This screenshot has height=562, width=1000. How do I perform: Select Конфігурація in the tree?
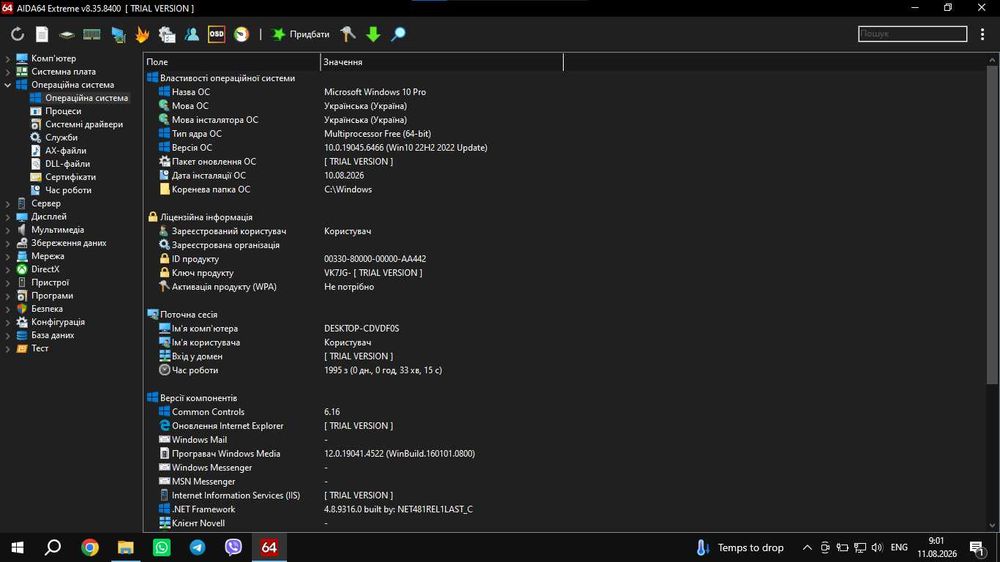tap(57, 322)
